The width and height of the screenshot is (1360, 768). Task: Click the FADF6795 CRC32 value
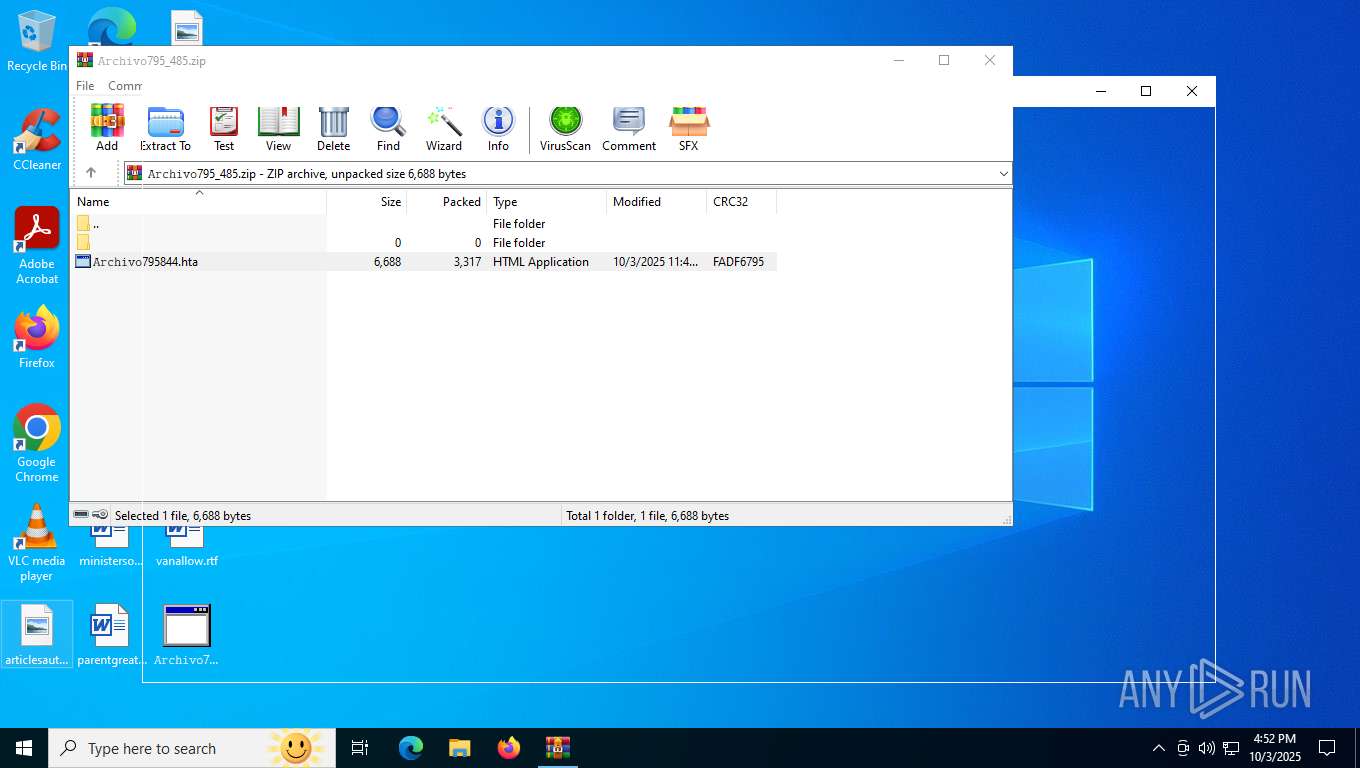coord(738,262)
